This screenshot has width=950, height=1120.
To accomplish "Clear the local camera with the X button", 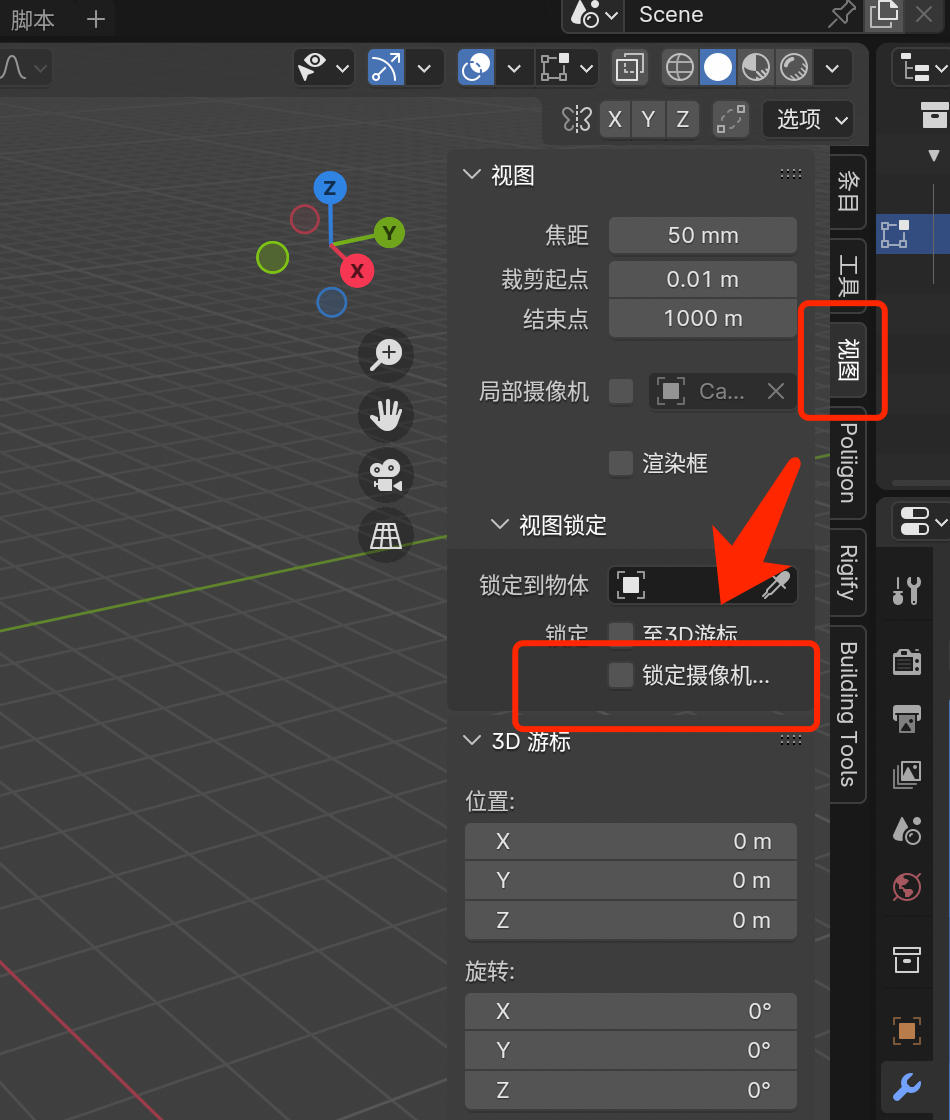I will (x=776, y=391).
